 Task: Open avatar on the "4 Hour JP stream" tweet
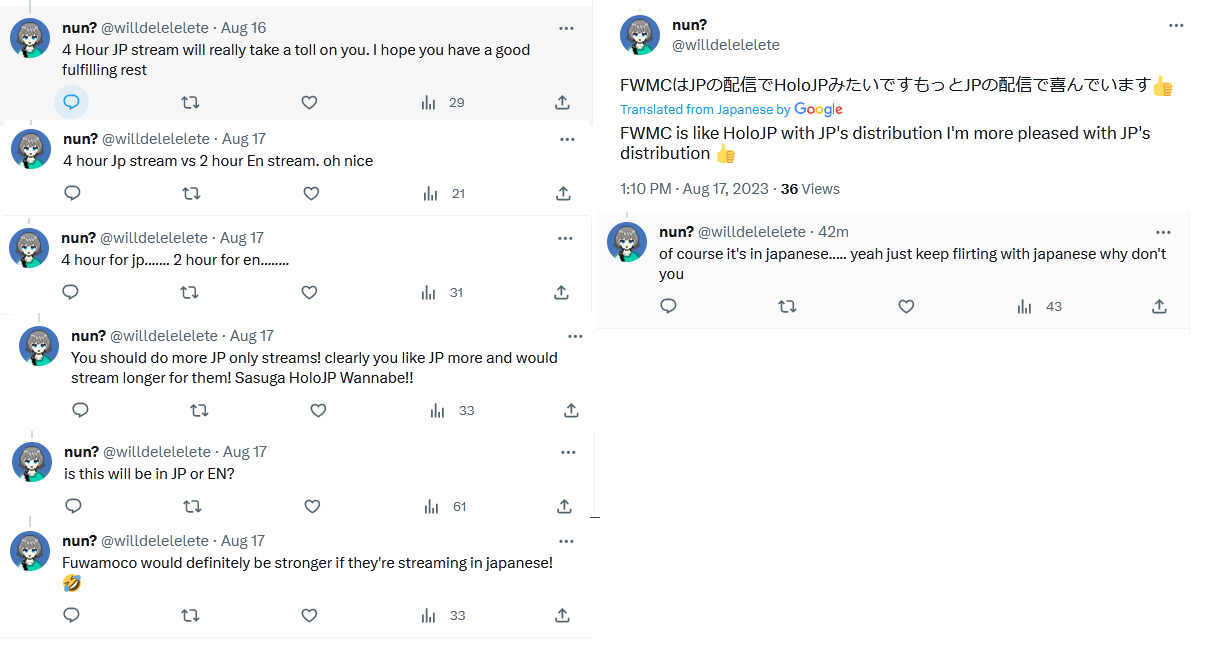click(30, 38)
